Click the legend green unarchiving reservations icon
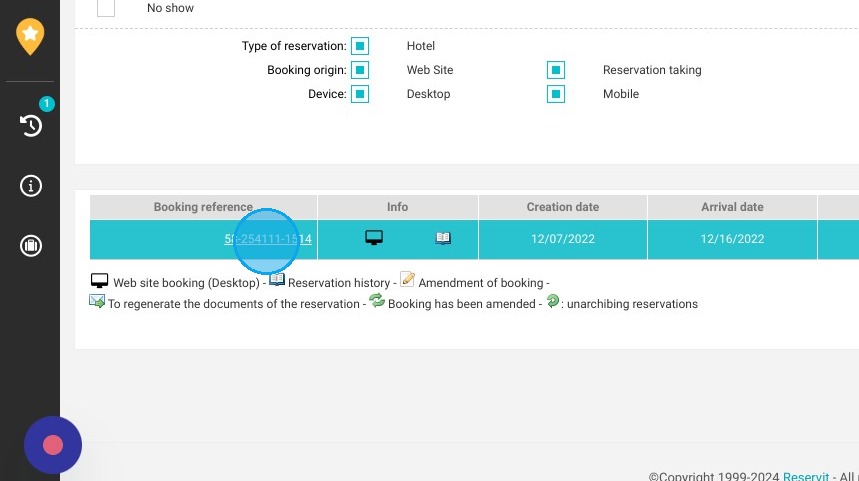This screenshot has height=481, width=859. click(x=553, y=300)
